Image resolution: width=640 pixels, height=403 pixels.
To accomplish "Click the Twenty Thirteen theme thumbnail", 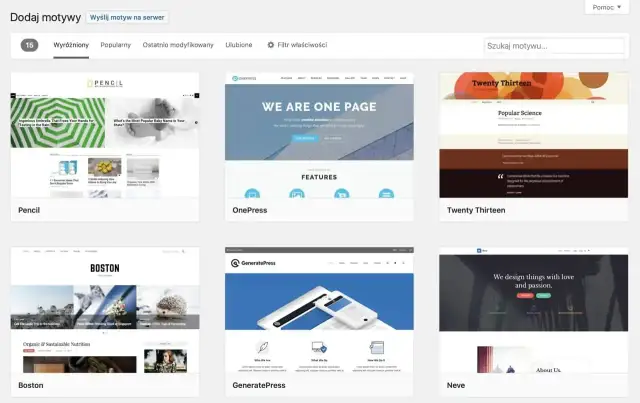I will [533, 135].
